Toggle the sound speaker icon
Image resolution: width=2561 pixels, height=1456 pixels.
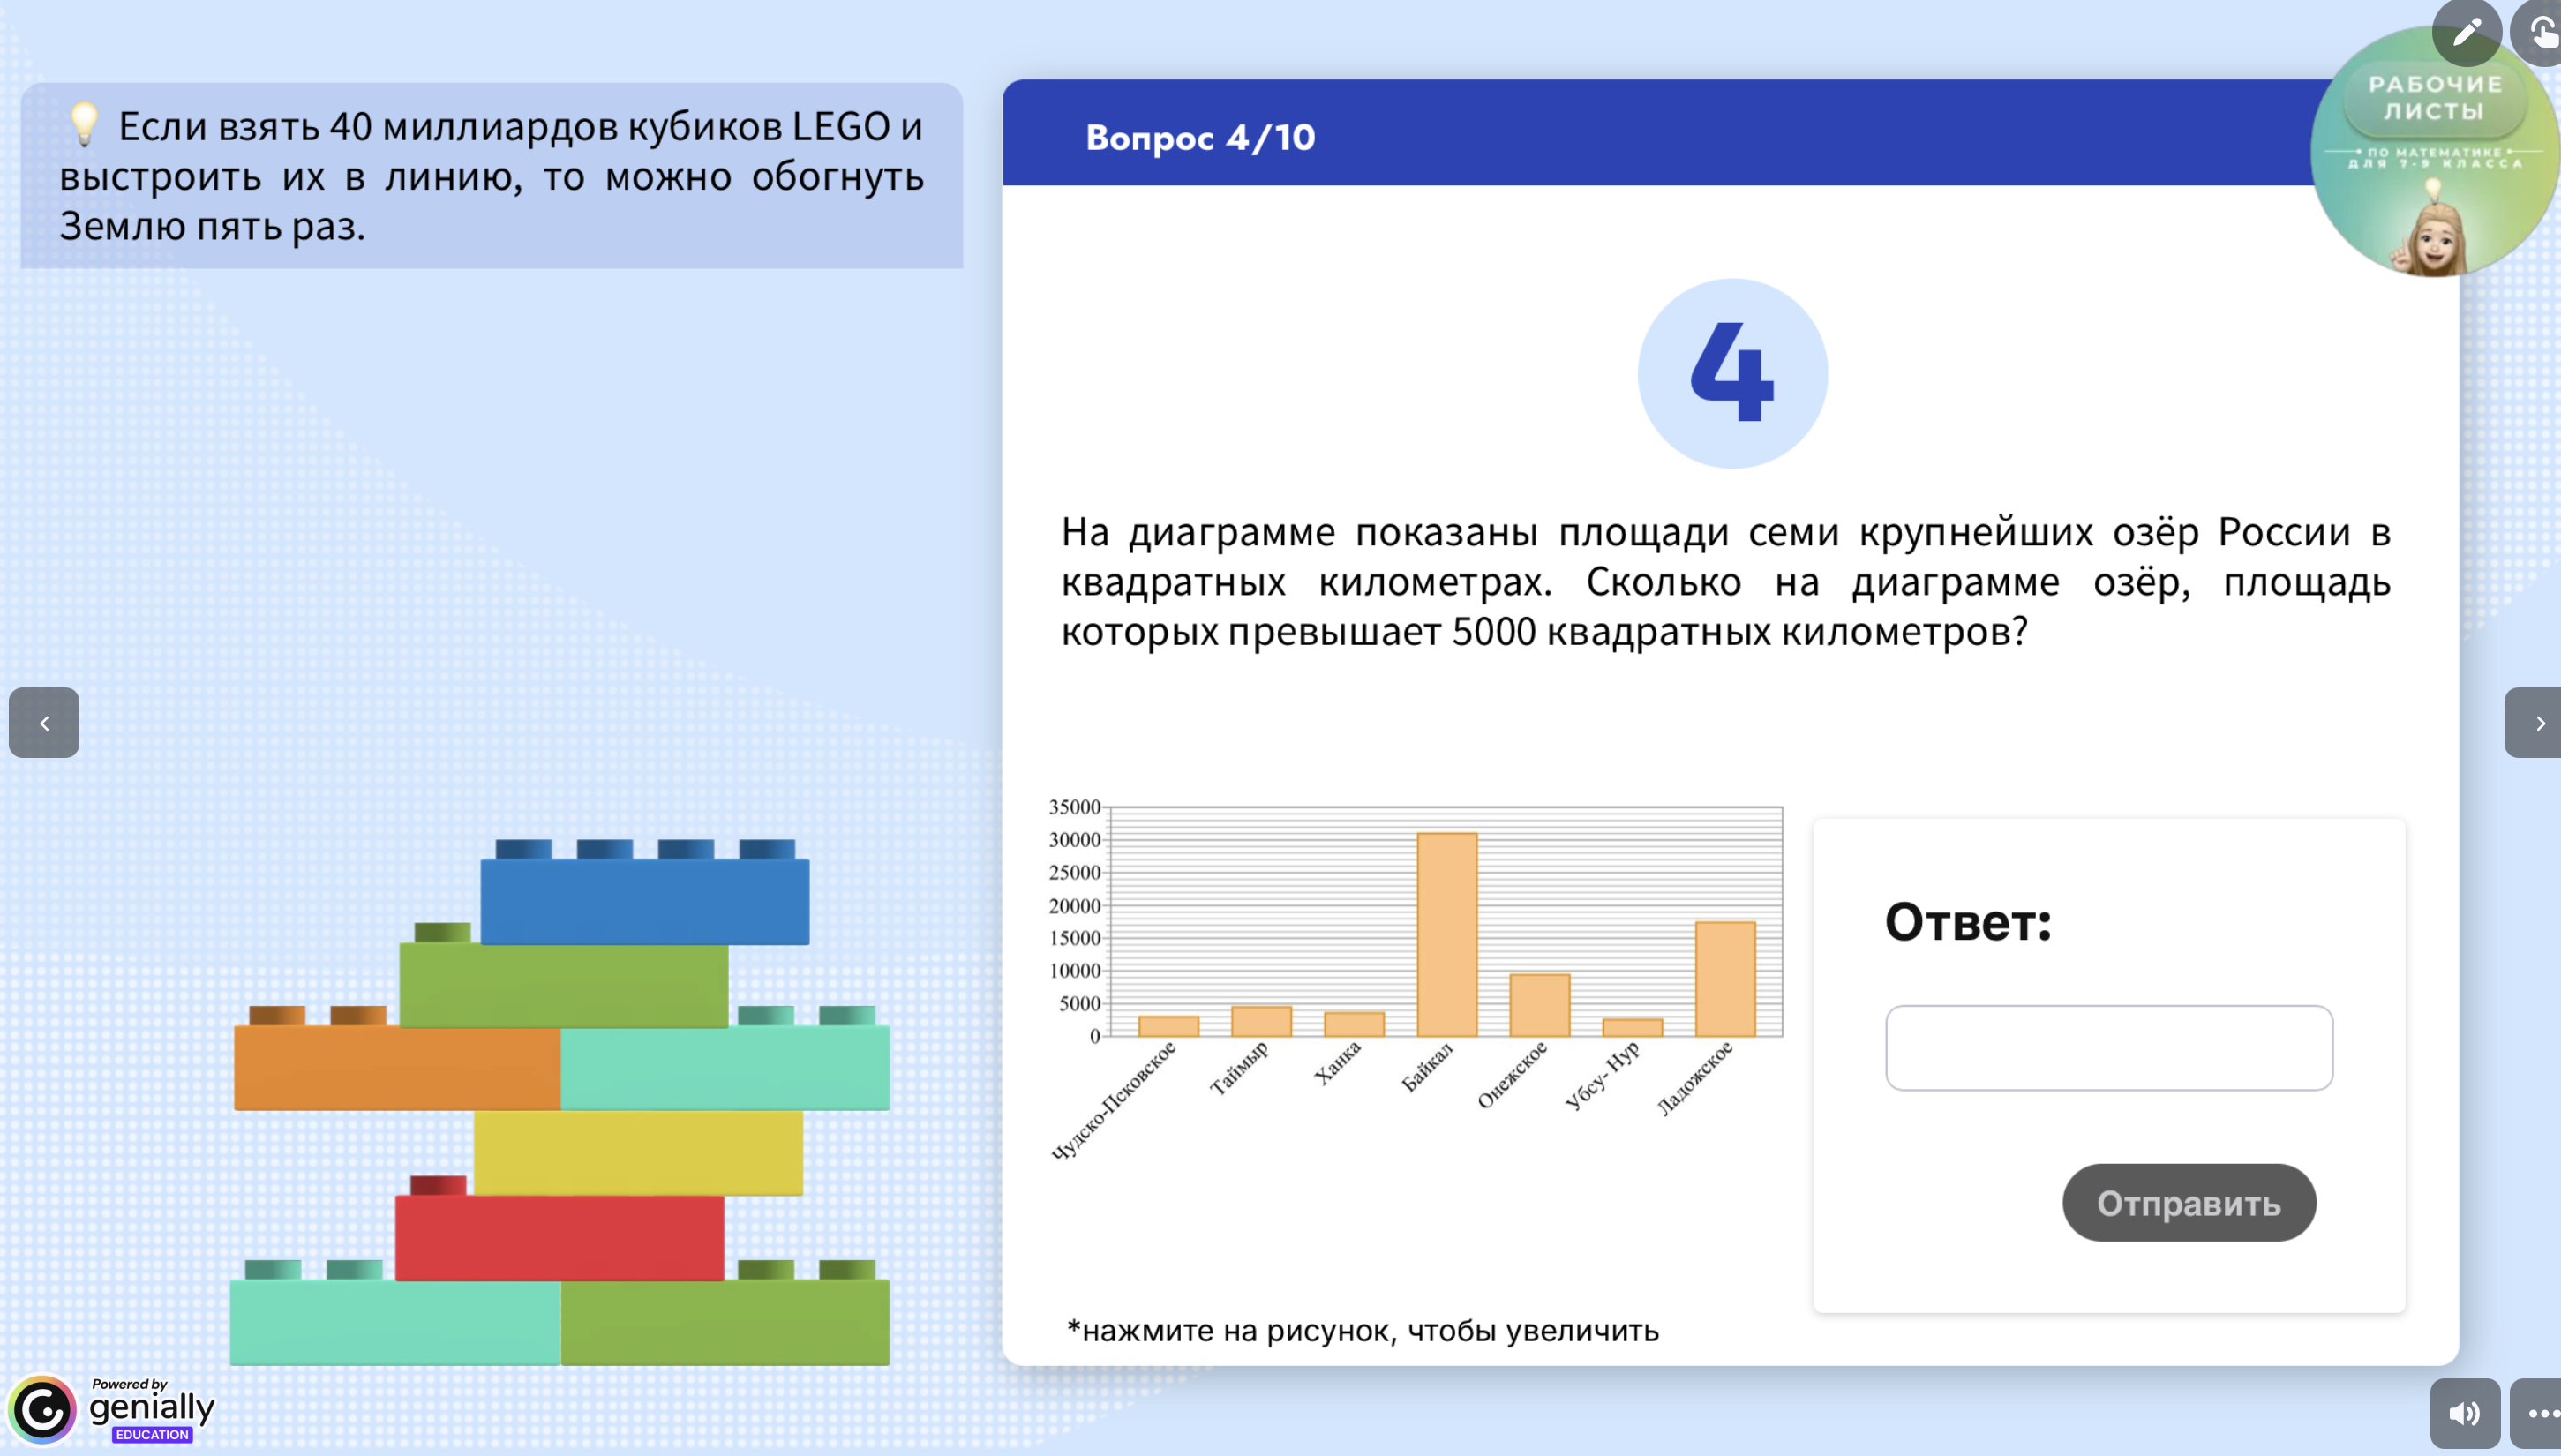[2465, 1413]
